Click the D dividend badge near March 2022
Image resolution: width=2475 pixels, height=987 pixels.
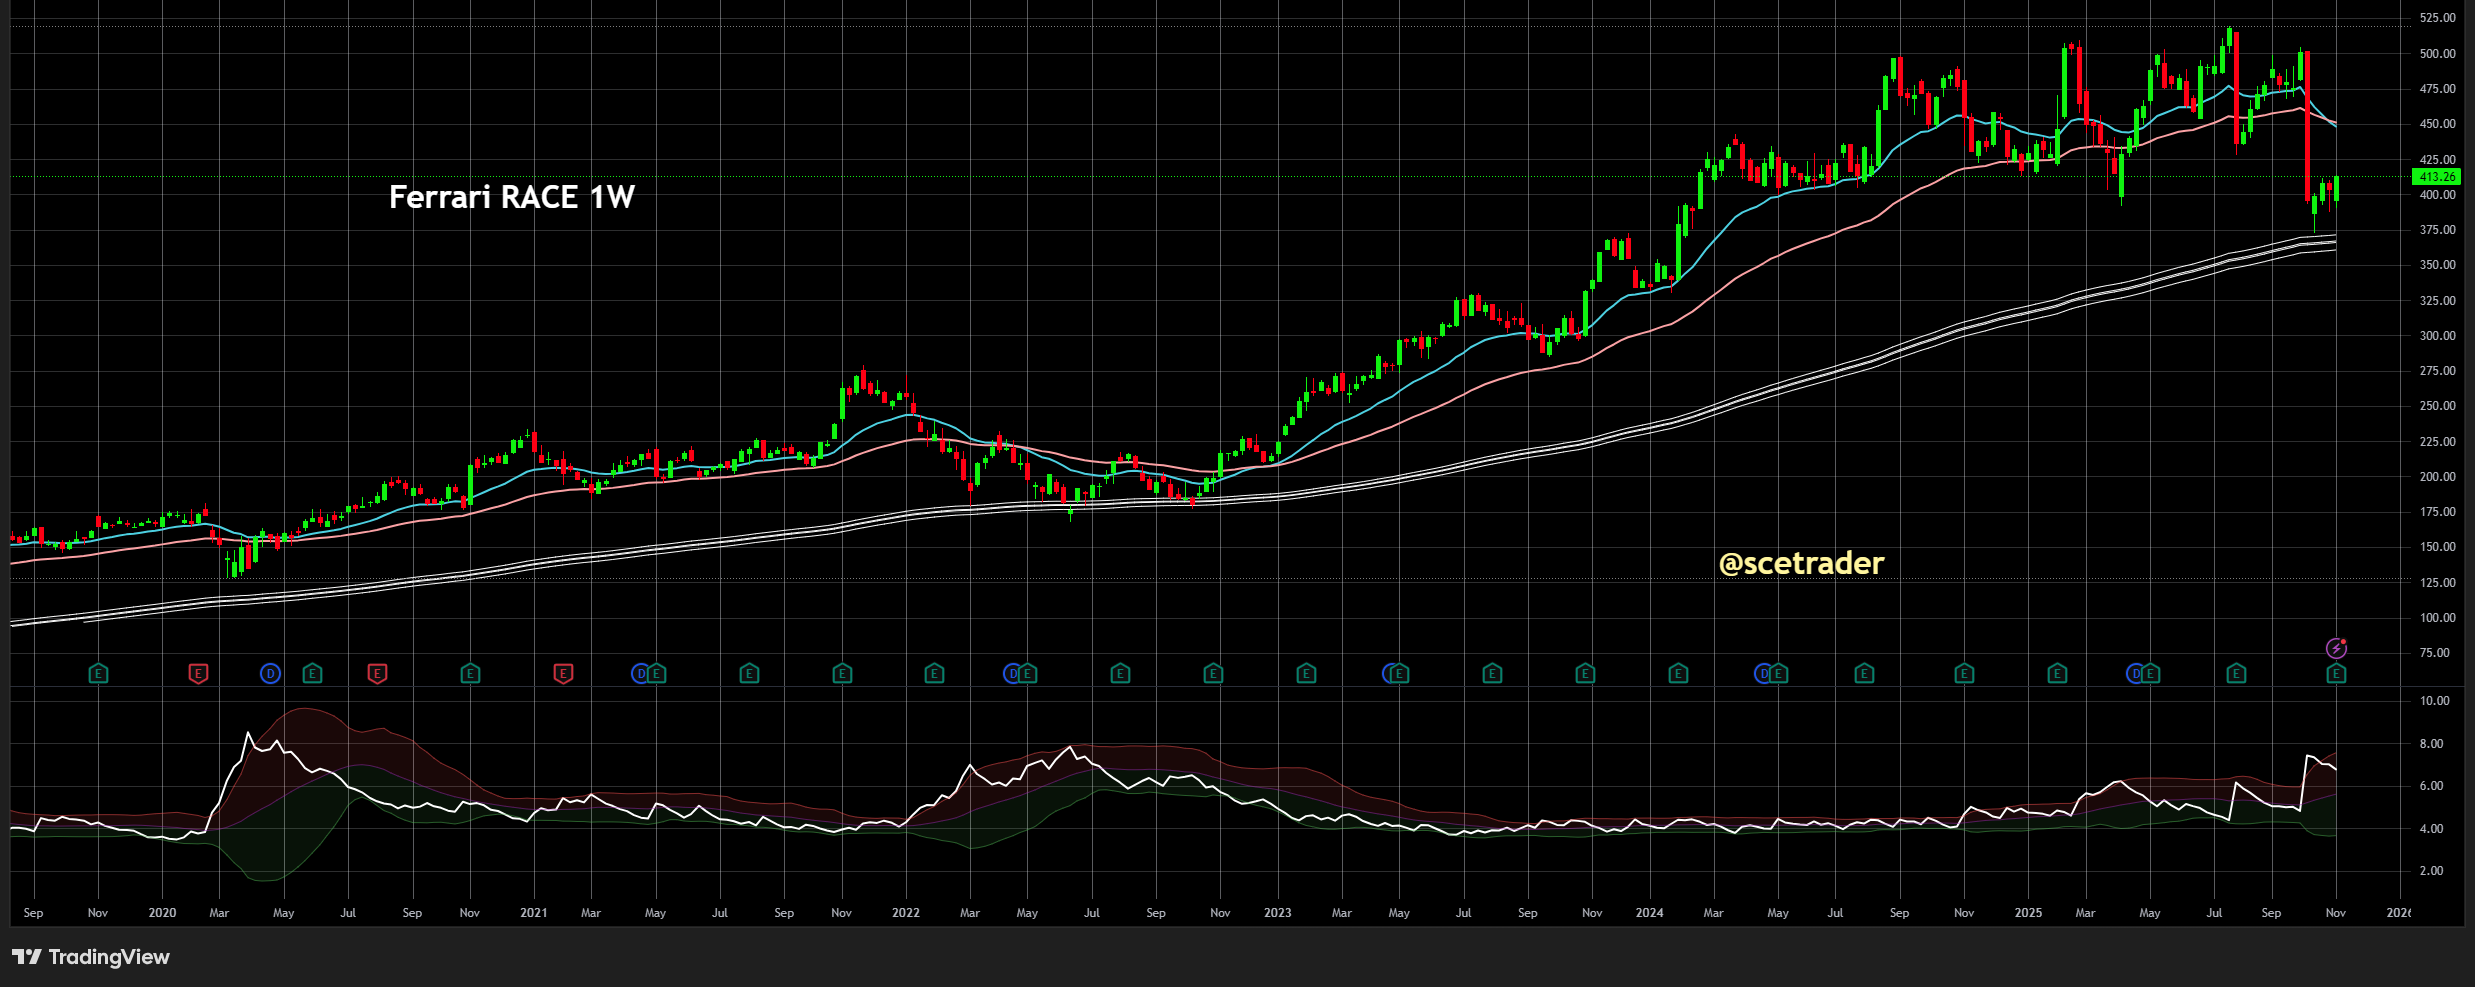tap(1013, 674)
